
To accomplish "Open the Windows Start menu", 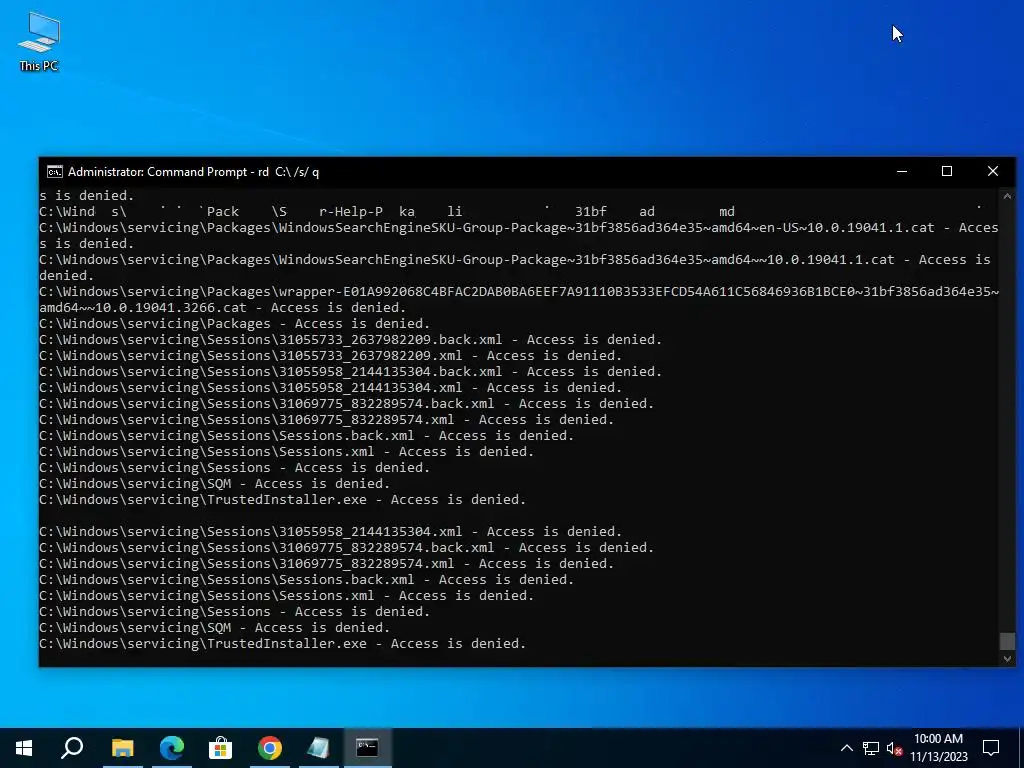I will pyautogui.click(x=24, y=748).
